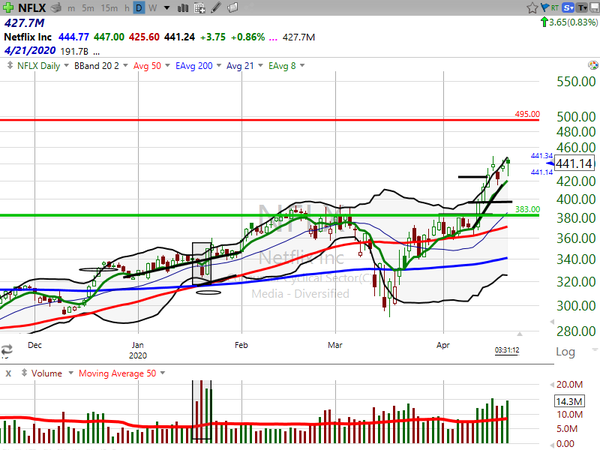Click the triangle marker above 03:31:12

click(519, 334)
